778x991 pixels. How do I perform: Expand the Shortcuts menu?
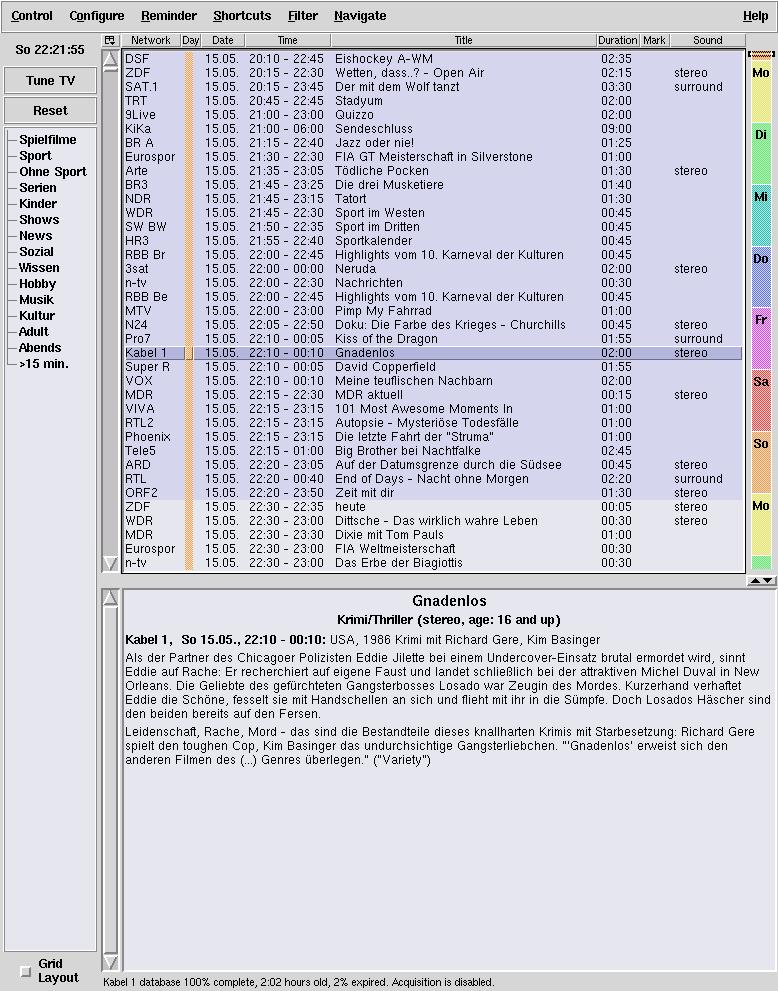(x=242, y=16)
